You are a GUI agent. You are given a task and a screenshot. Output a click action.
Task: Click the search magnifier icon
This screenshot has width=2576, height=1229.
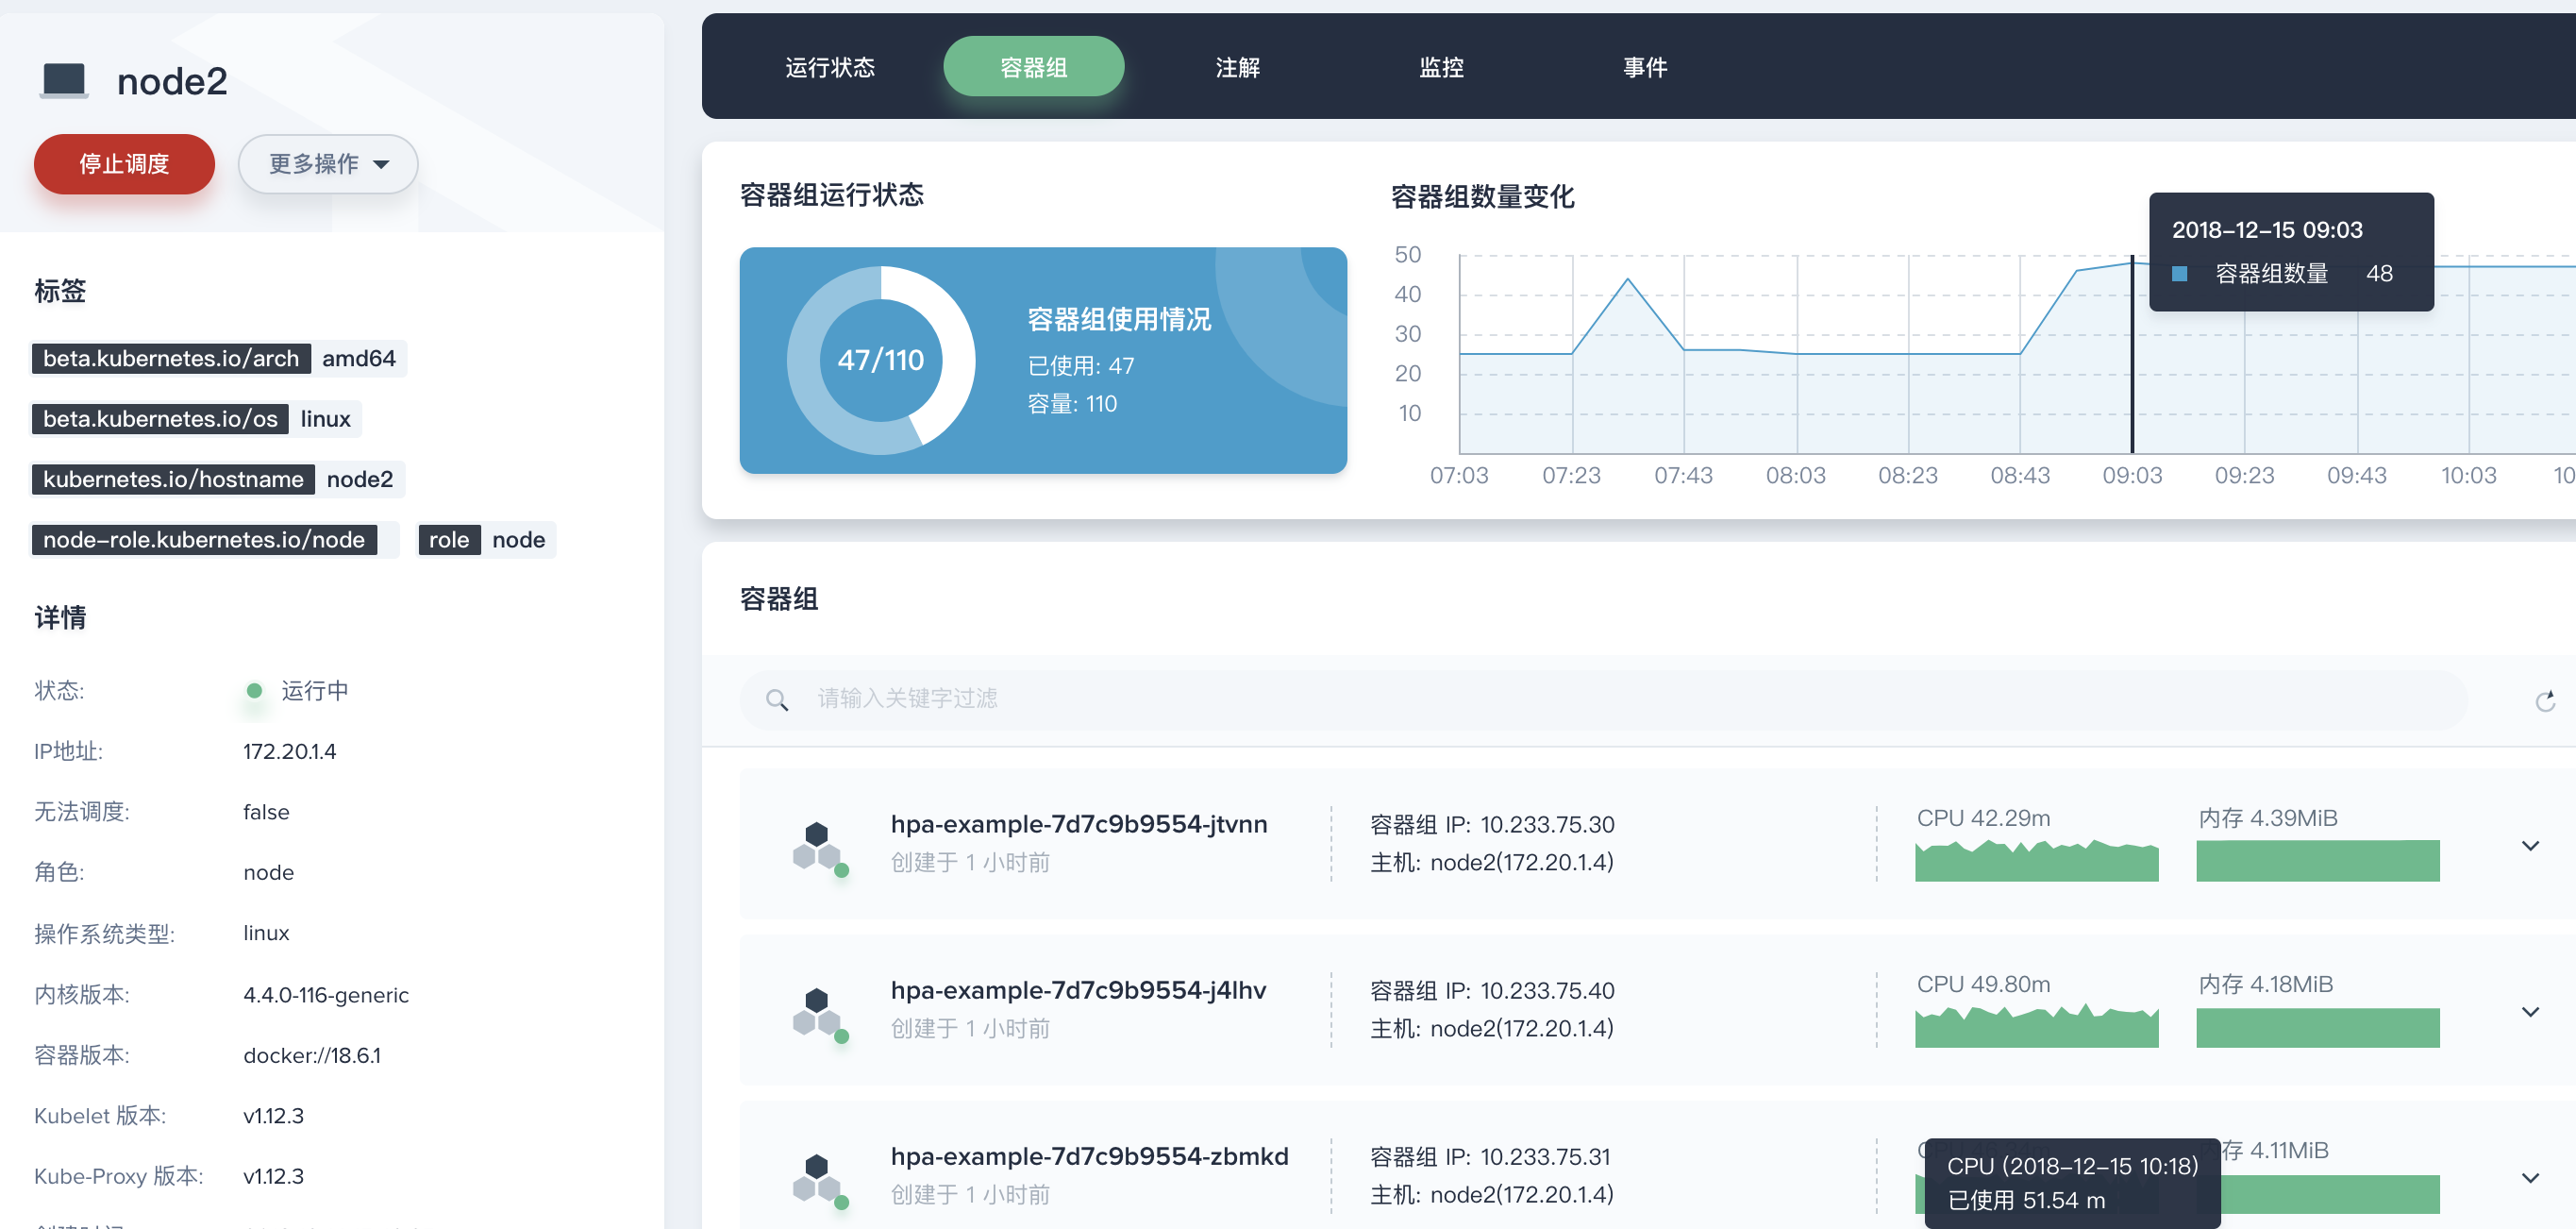click(777, 700)
